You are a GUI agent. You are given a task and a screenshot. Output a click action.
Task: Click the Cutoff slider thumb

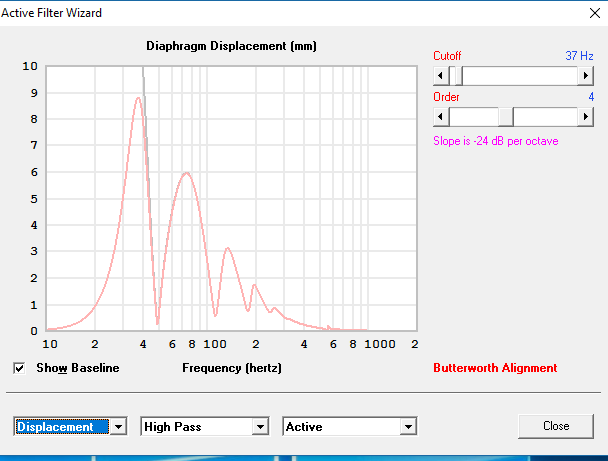coord(455,76)
